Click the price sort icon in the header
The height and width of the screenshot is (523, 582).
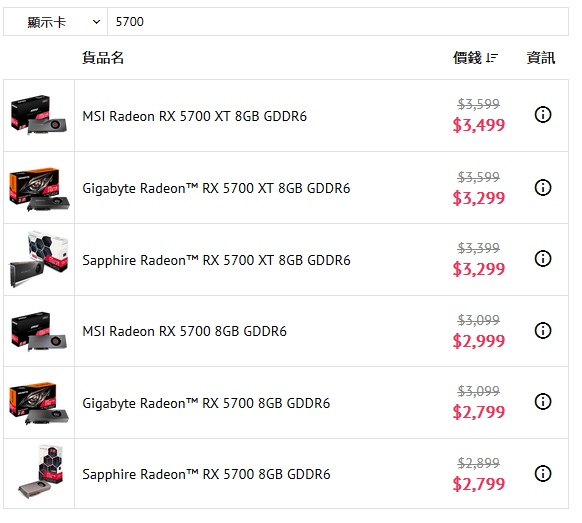(492, 58)
